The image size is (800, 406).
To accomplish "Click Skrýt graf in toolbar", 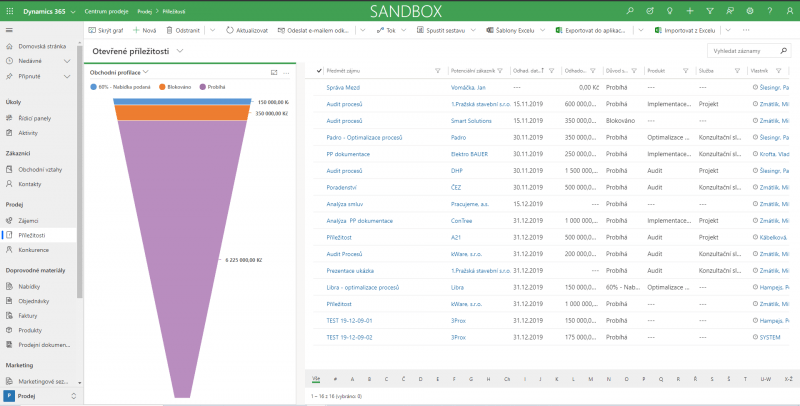I will [106, 30].
